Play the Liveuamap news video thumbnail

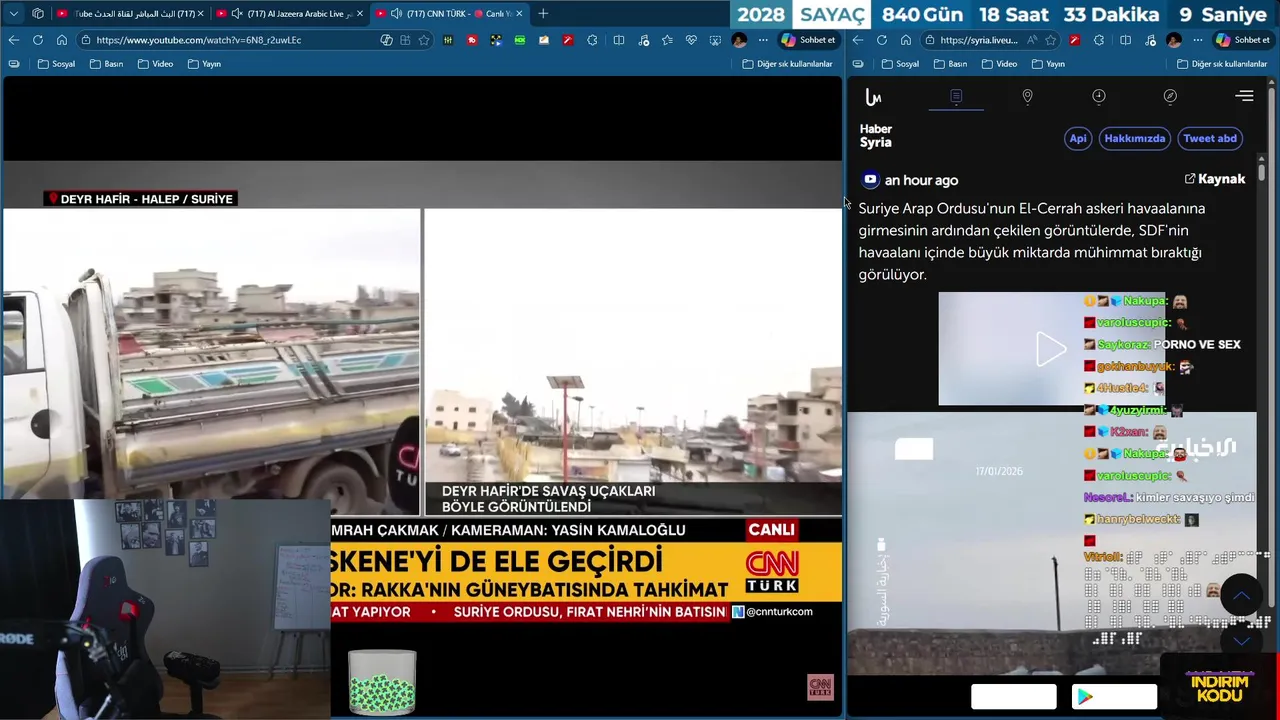[1051, 349]
